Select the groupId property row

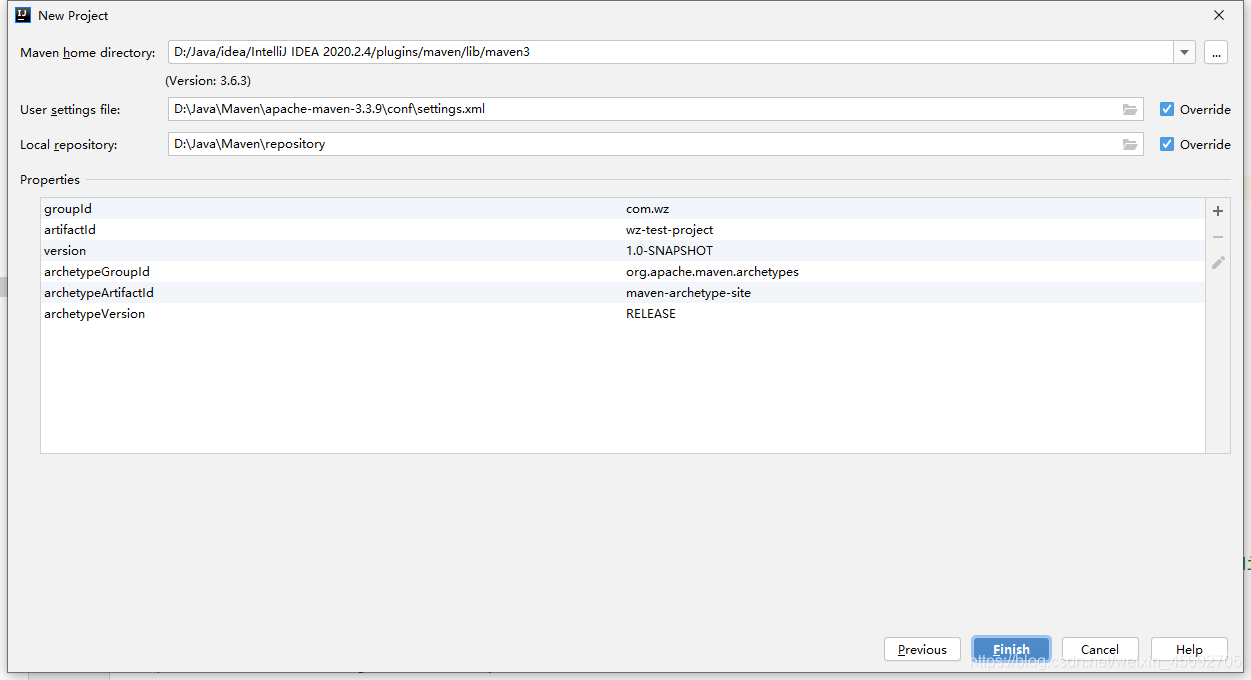coord(622,209)
